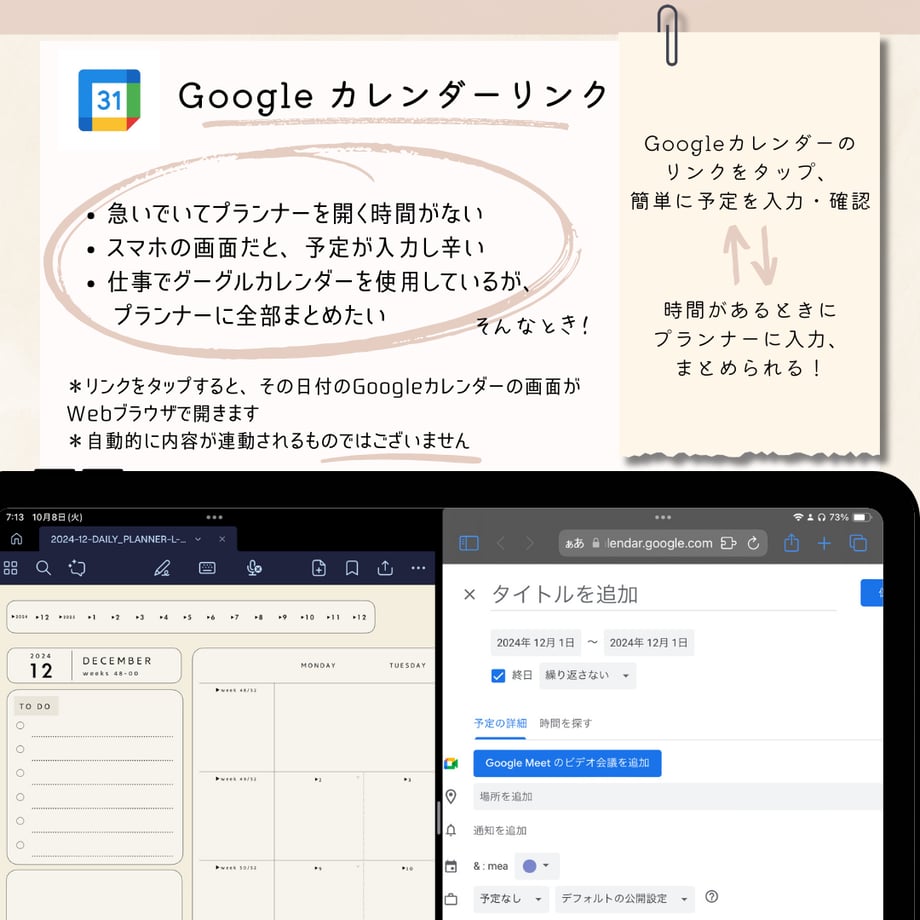Screen dimensions: 920x920
Task: Open month tab ▸7 in planner navigation strip
Action: (x=235, y=617)
